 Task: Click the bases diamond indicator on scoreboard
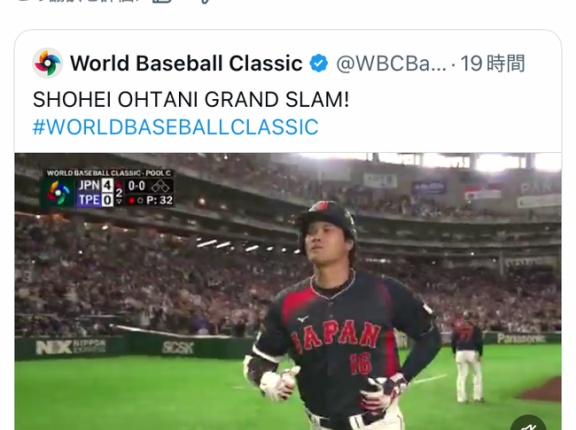[x=161, y=186]
